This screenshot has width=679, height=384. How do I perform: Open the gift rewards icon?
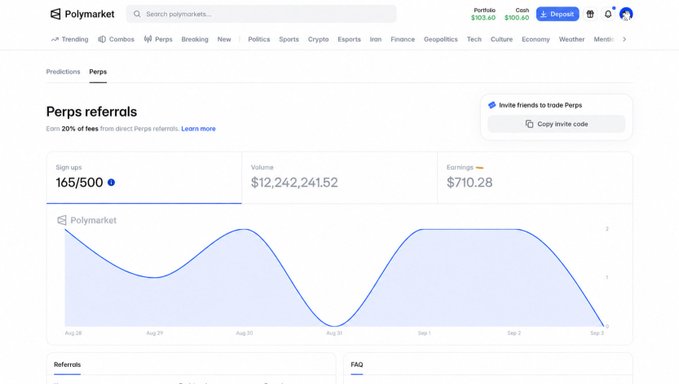[x=590, y=14]
